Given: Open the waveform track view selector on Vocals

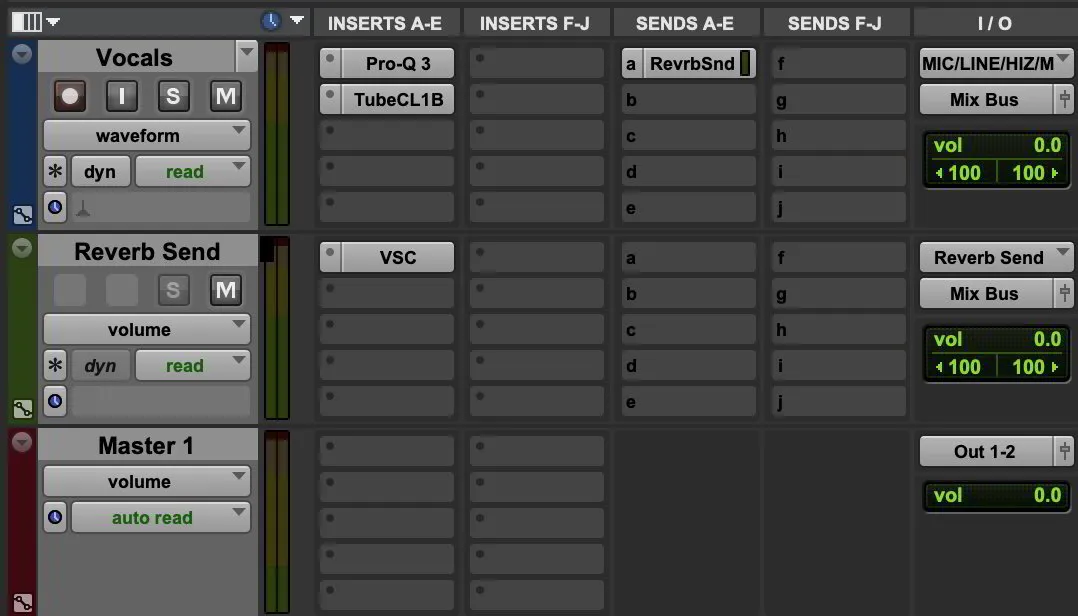Looking at the screenshot, I should 146,134.
